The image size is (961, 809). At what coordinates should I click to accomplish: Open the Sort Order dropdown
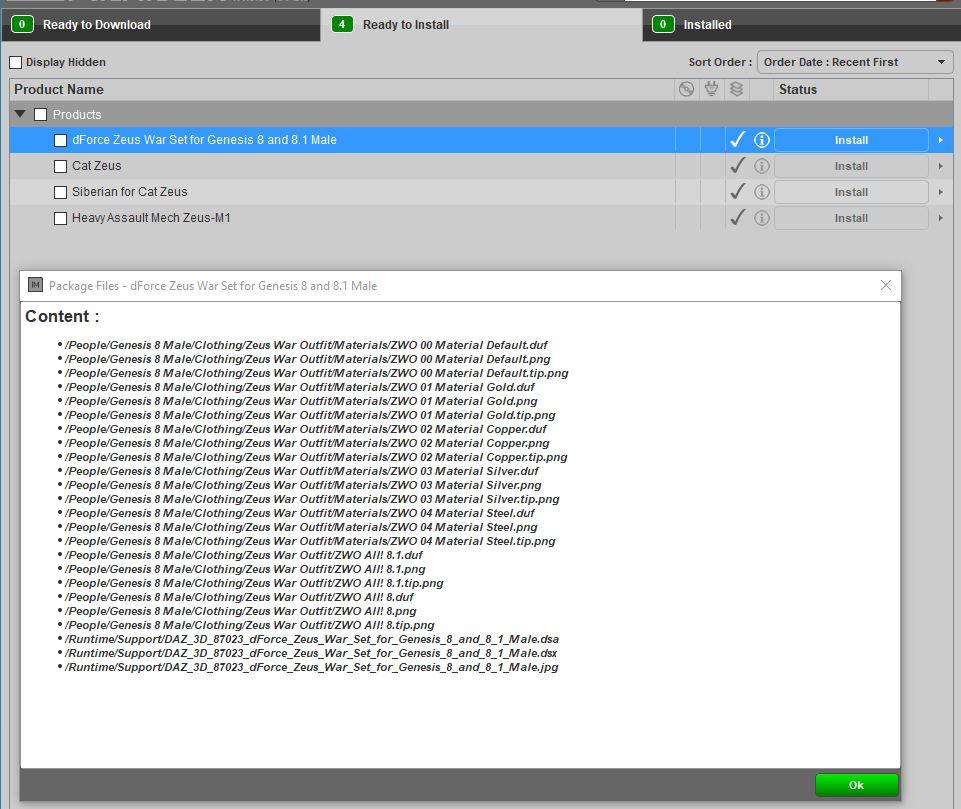855,62
